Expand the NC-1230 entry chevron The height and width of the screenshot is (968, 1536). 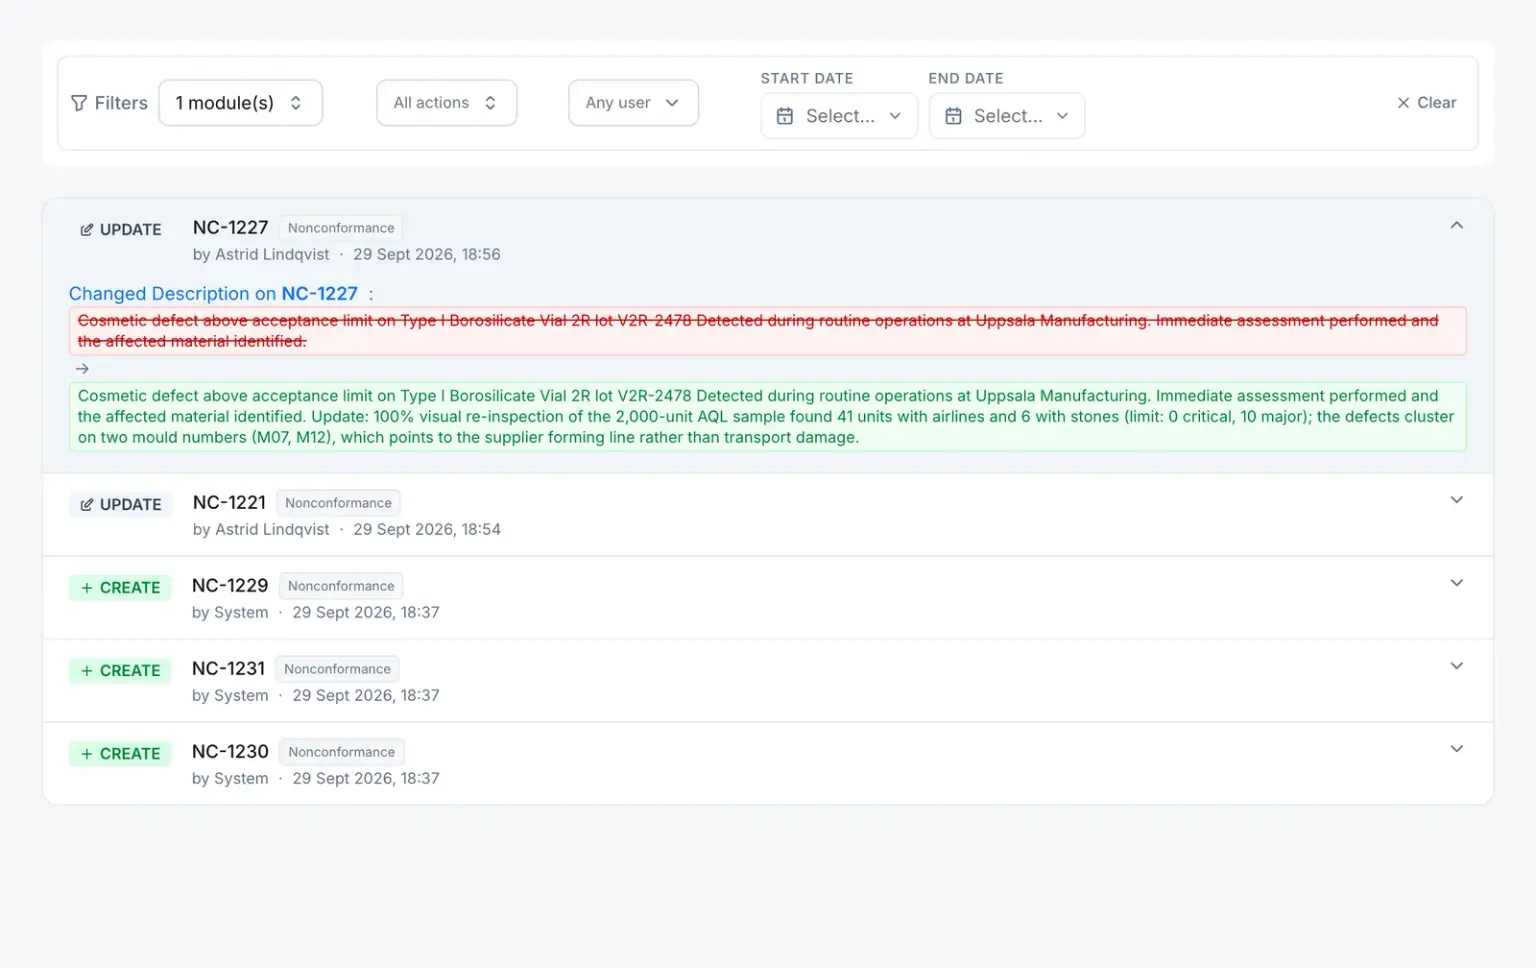[1457, 749]
